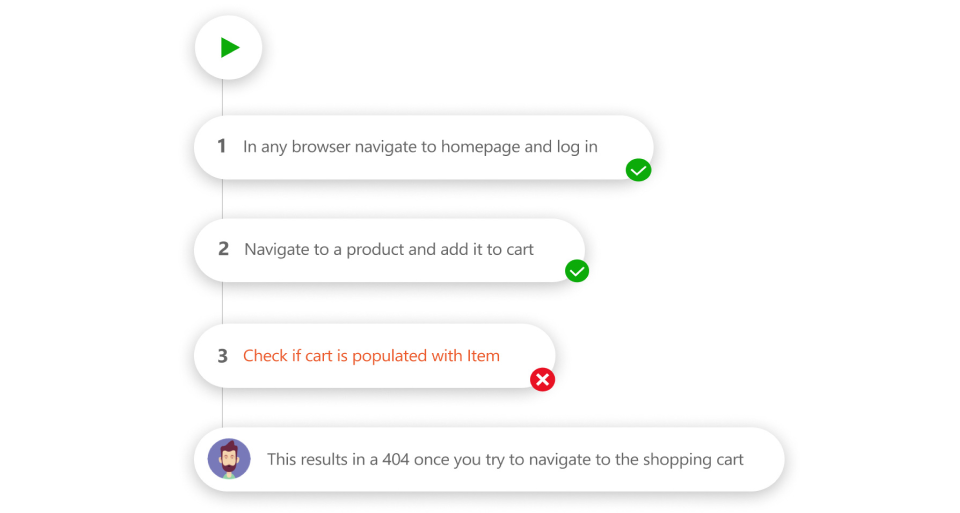Select step number 1 label
The height and width of the screenshot is (513, 960).
(x=222, y=146)
